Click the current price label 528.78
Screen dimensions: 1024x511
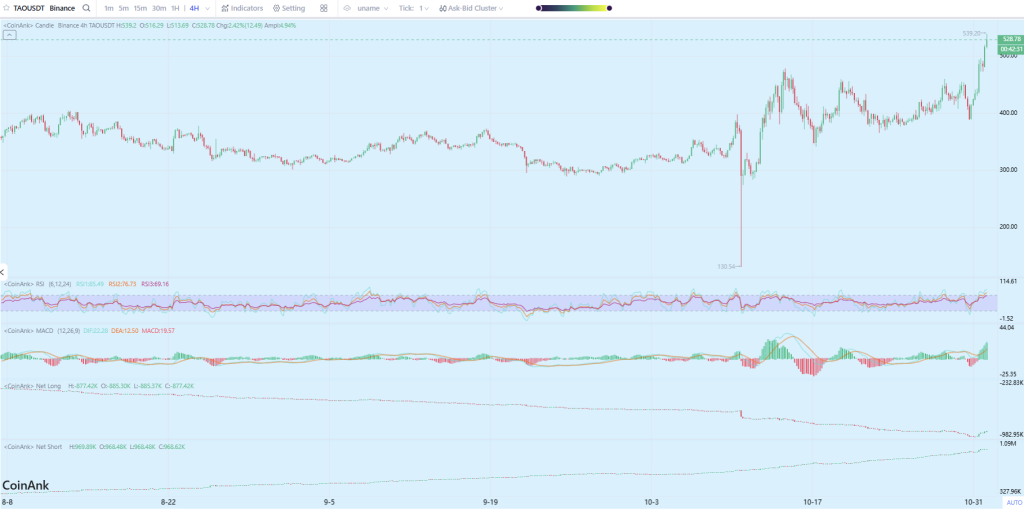pos(1009,39)
